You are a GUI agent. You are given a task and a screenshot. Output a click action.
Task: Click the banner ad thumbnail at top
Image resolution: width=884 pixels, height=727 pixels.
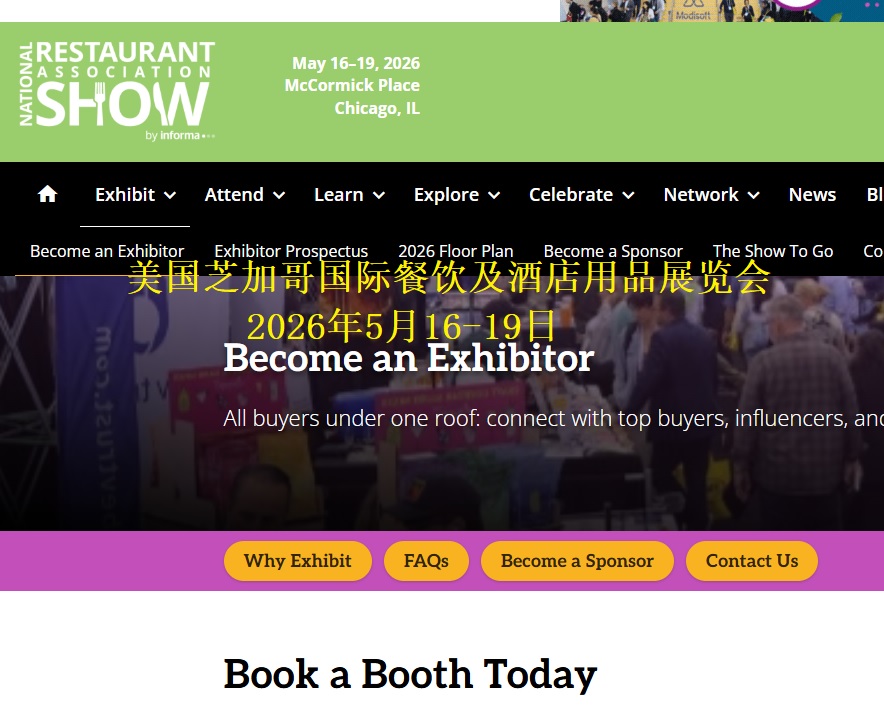point(722,11)
